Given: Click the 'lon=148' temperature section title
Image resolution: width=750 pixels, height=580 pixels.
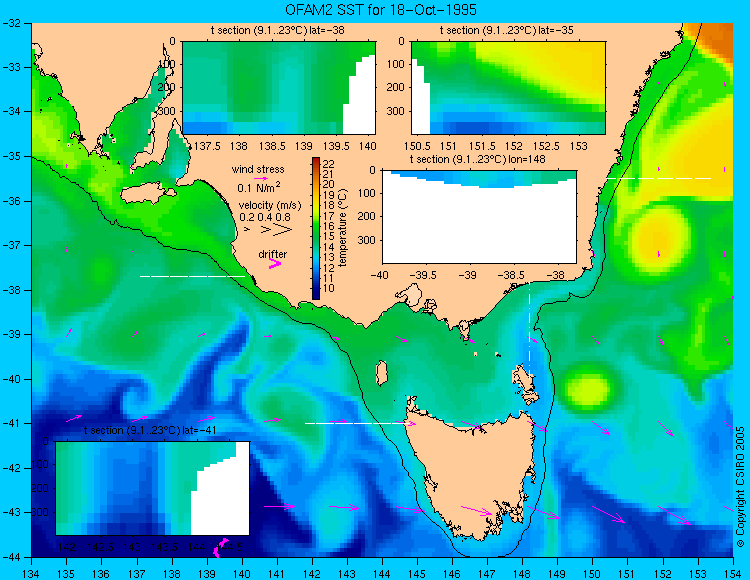Looking at the screenshot, I should 477,159.
